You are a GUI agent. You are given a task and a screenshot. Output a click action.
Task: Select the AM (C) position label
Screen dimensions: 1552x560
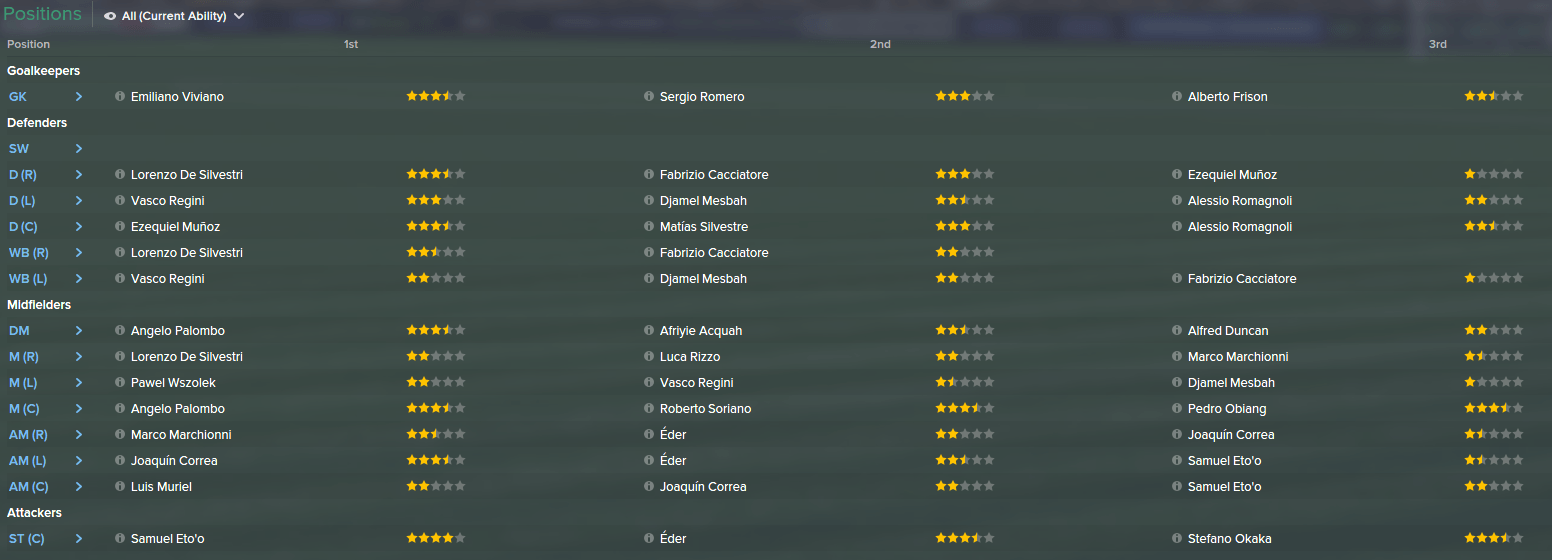(x=28, y=487)
